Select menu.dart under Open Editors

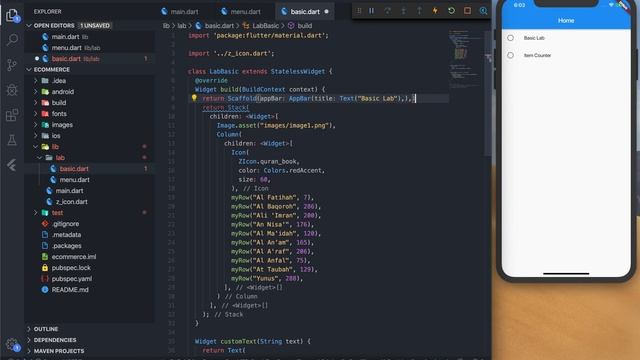[x=67, y=48]
